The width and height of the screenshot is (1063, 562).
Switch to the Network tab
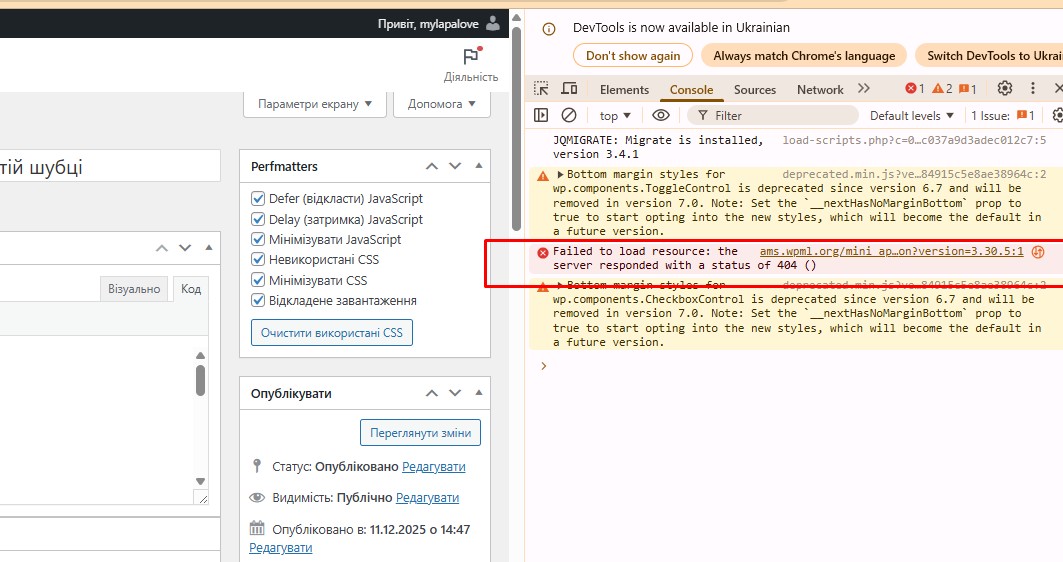click(820, 89)
